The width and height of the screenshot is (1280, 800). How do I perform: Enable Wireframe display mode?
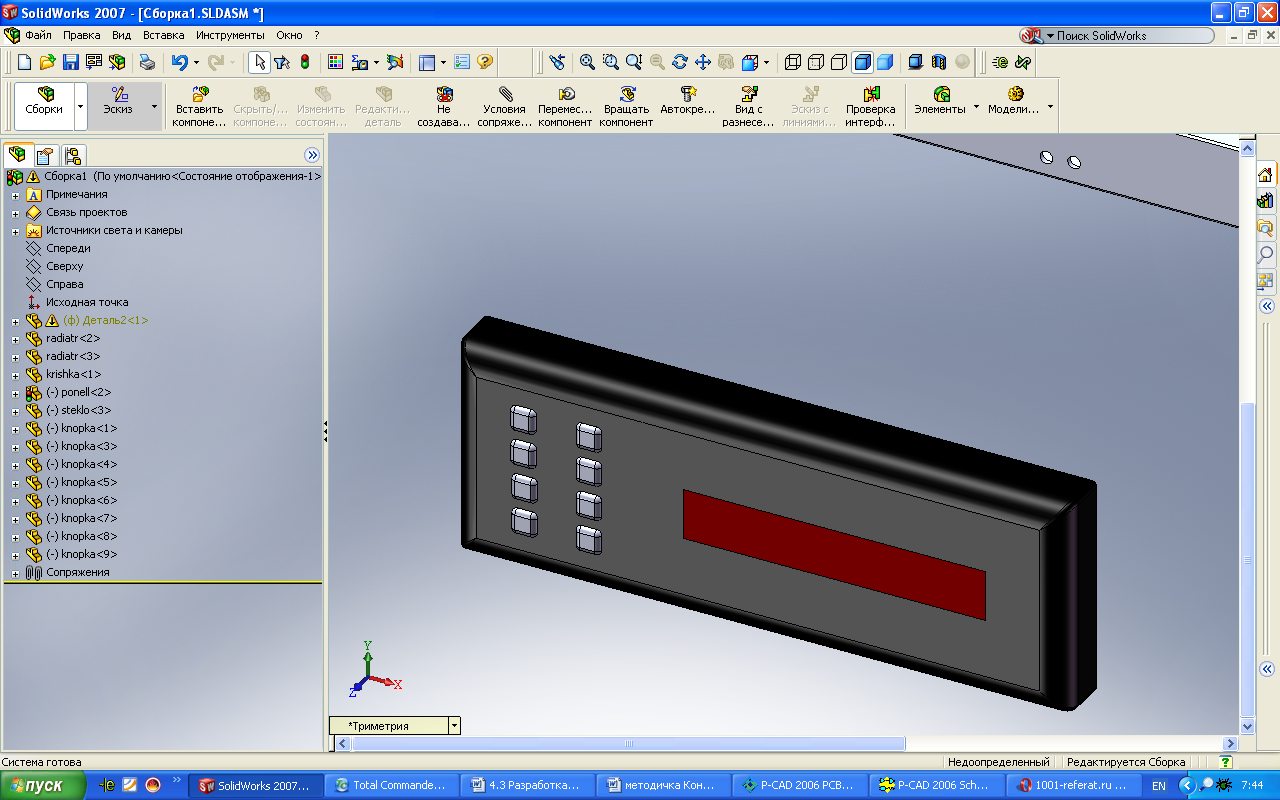(x=793, y=62)
